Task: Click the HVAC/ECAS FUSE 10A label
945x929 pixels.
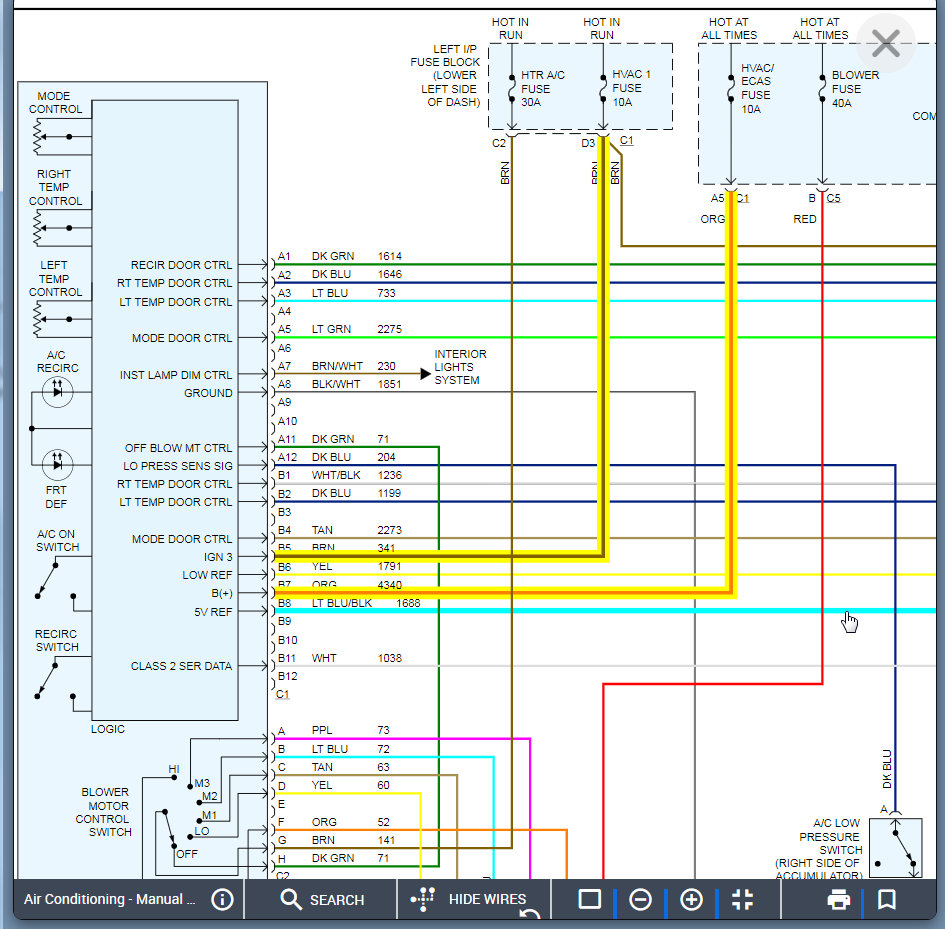Action: (757, 89)
